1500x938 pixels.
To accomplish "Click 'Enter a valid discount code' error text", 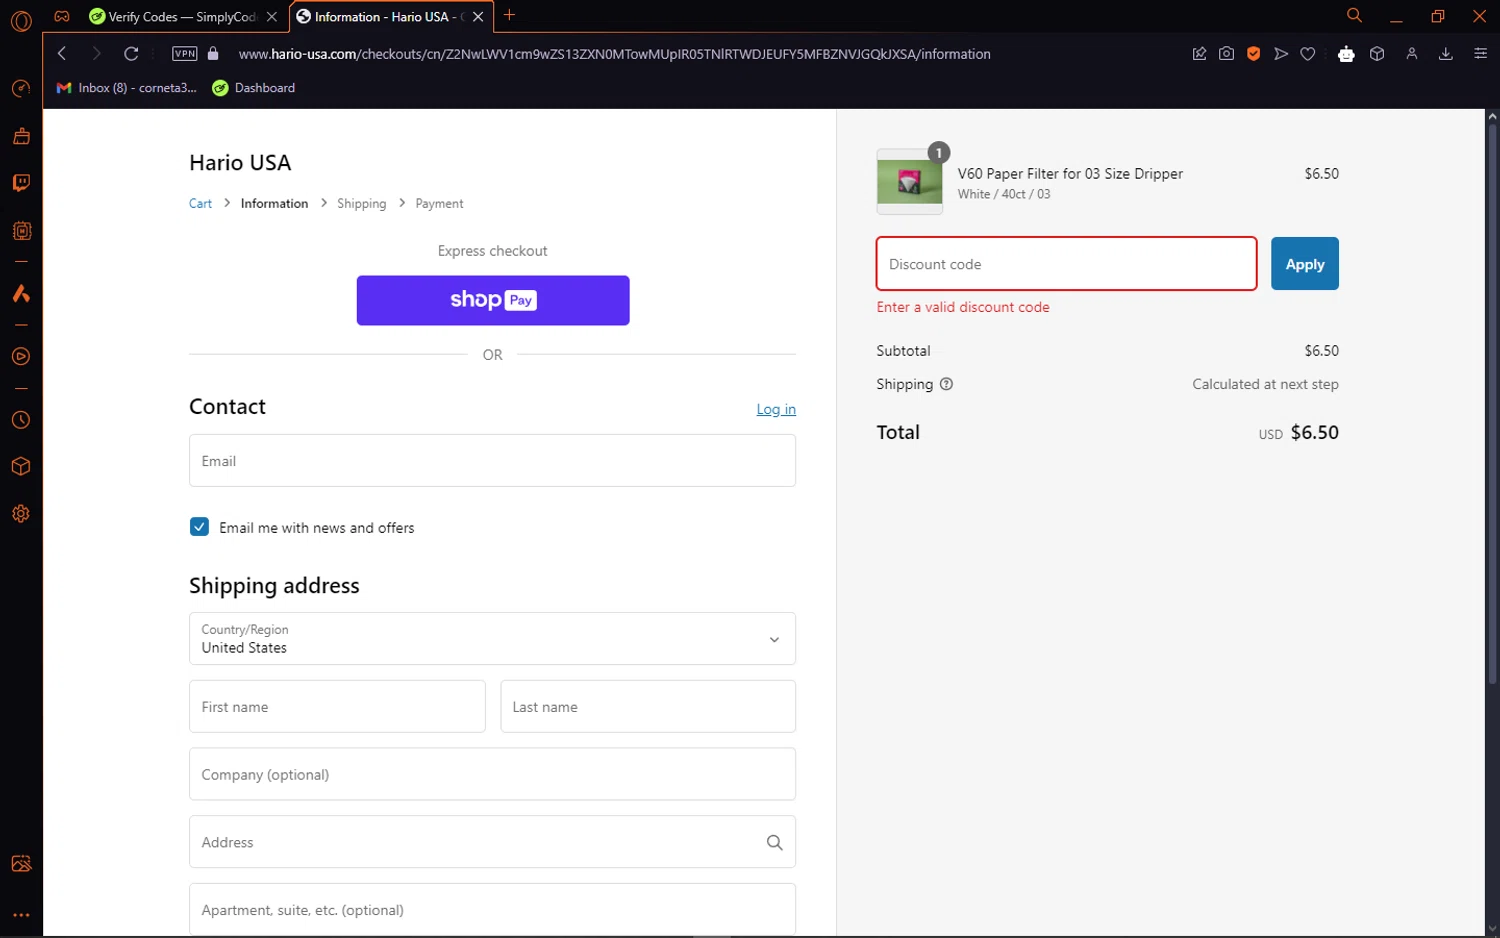I will point(963,308).
